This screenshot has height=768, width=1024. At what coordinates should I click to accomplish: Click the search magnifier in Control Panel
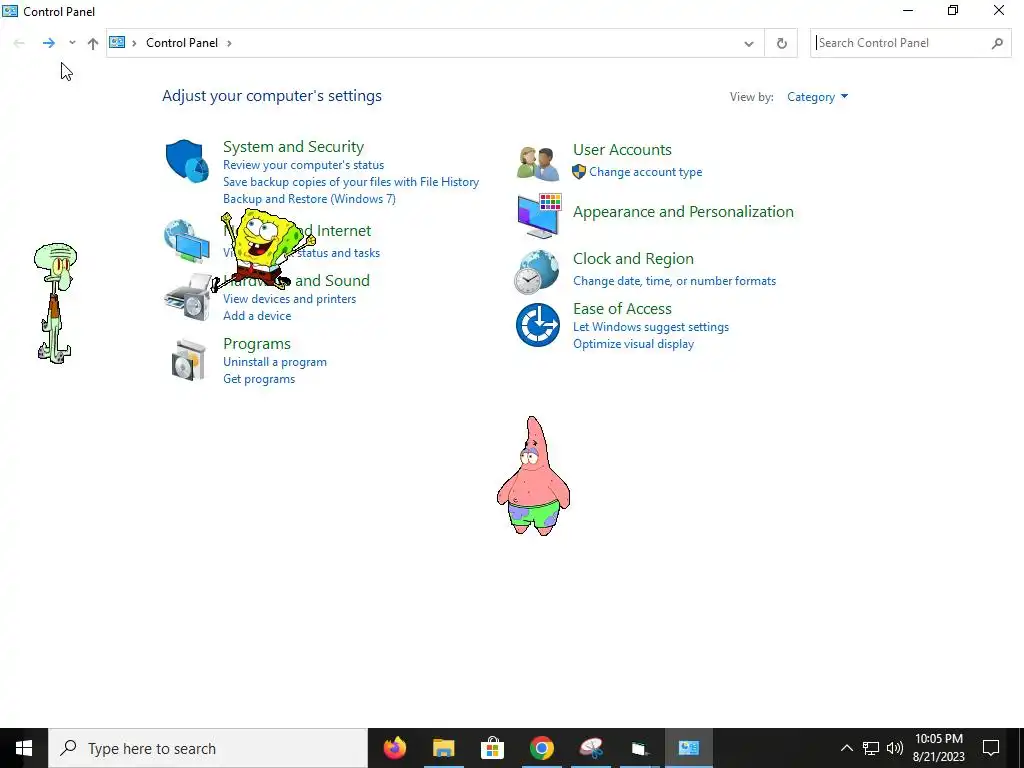997,43
